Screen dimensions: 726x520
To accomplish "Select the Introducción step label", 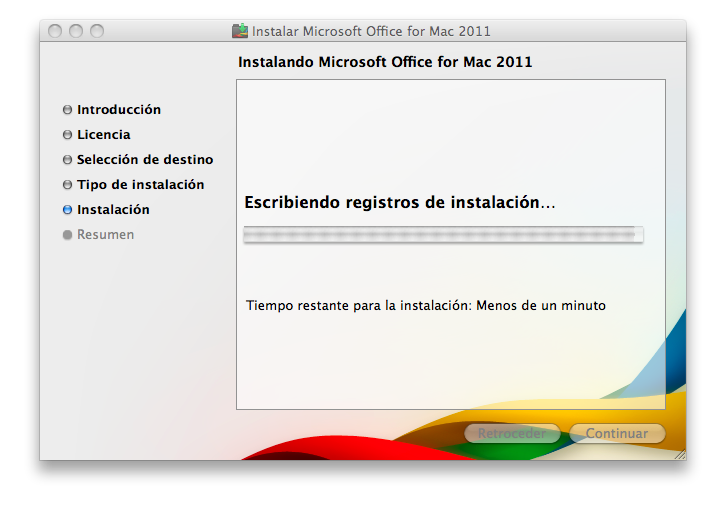I will [x=119, y=110].
